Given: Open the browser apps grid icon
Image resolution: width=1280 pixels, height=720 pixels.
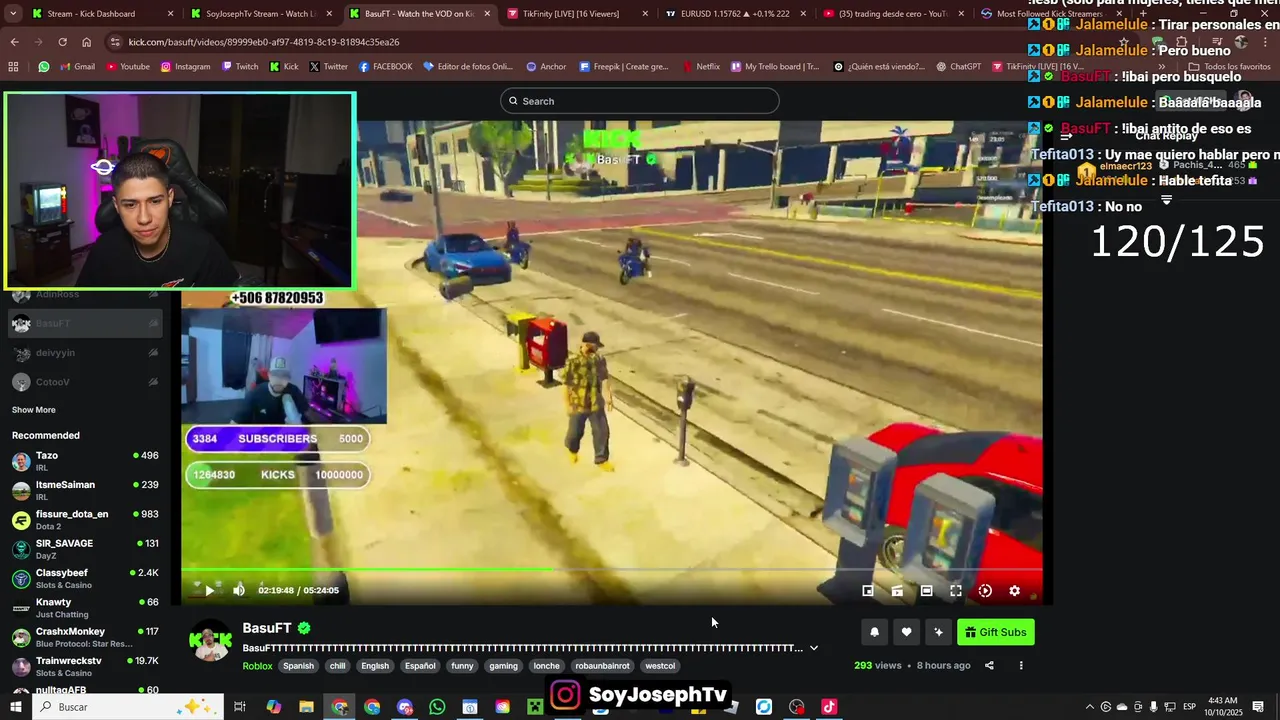Looking at the screenshot, I should 13,67.
